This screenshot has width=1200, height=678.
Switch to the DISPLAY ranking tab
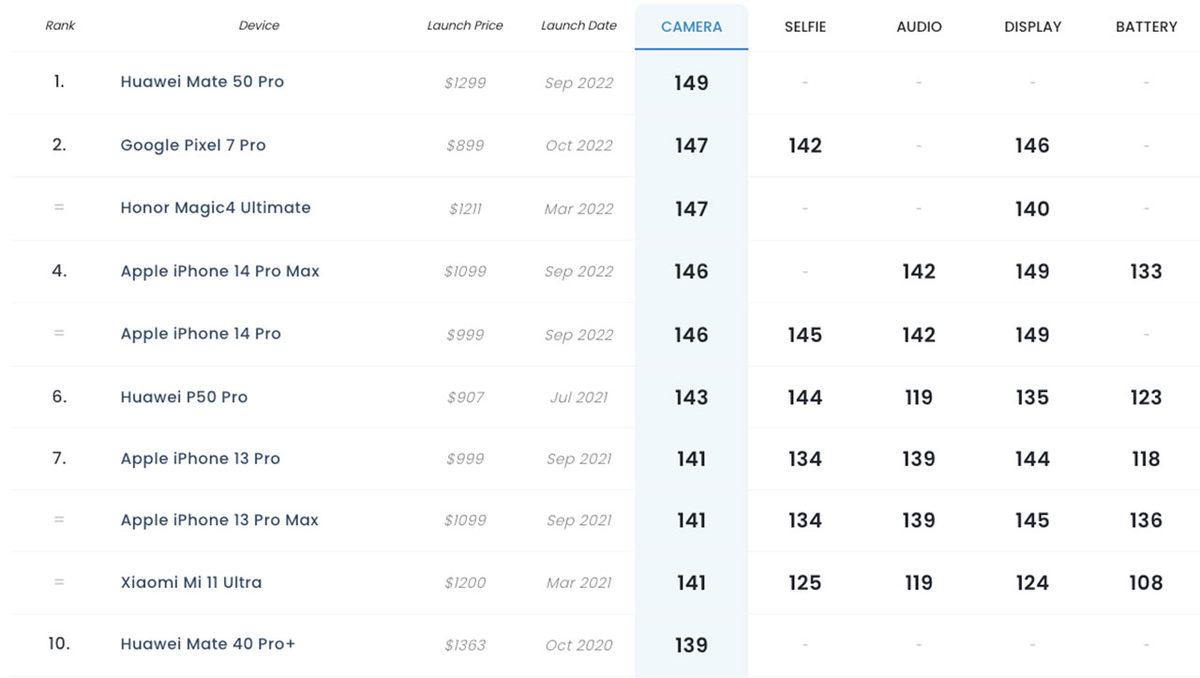1032,27
